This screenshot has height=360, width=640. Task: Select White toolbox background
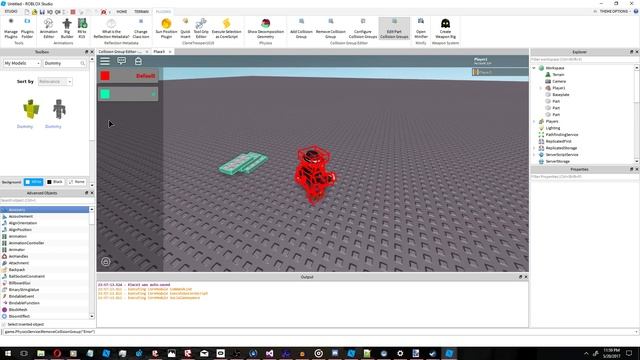[33, 182]
